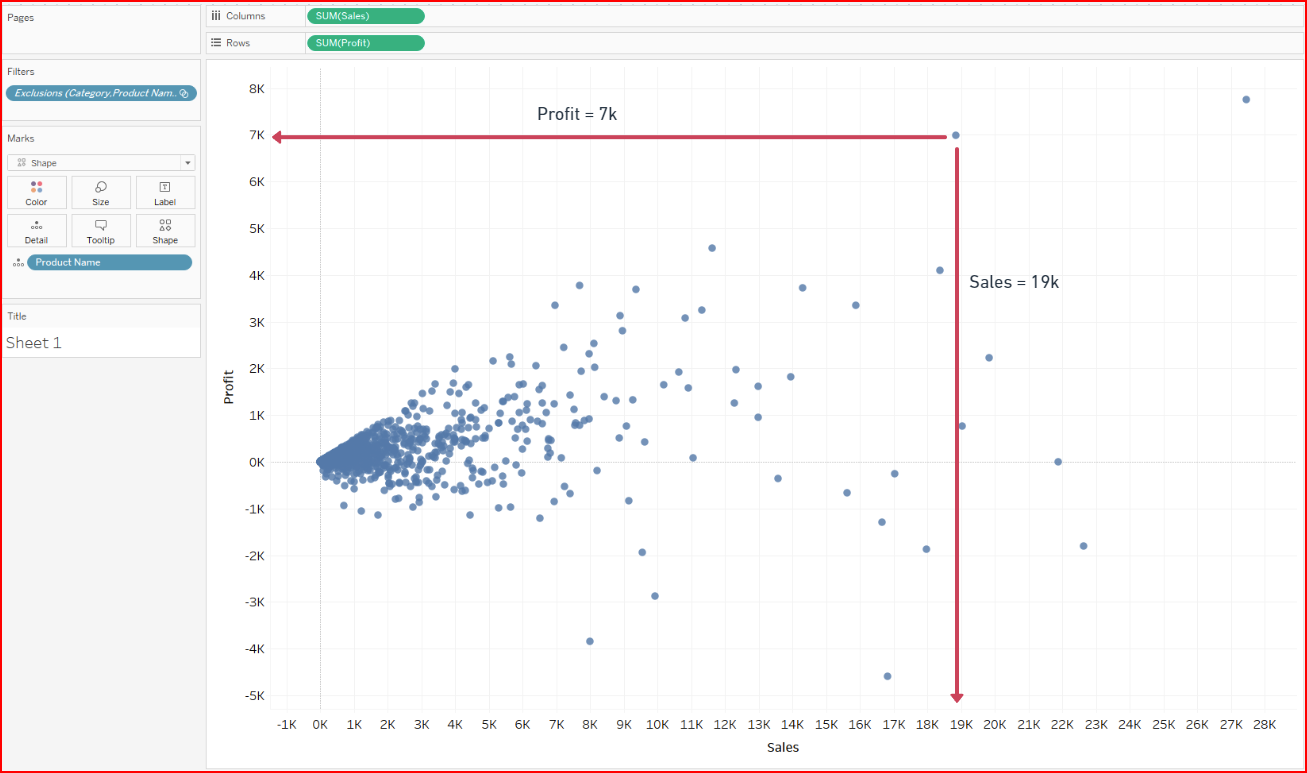Open the mark type dropdown showing Shape
Screen dimensions: 1307x773
click(x=187, y=162)
